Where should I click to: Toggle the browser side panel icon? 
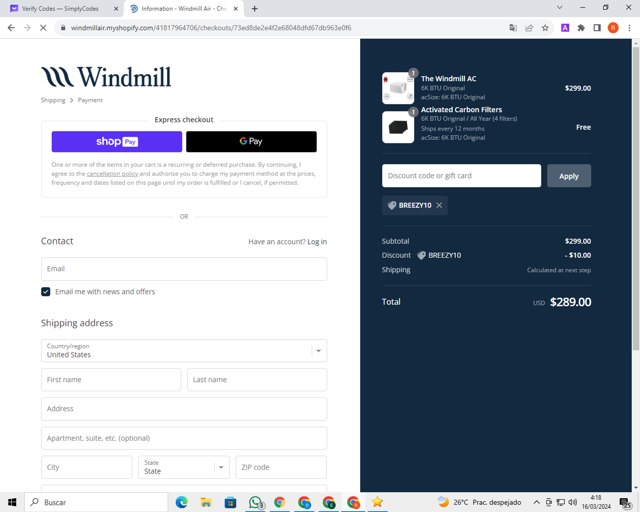(597, 28)
